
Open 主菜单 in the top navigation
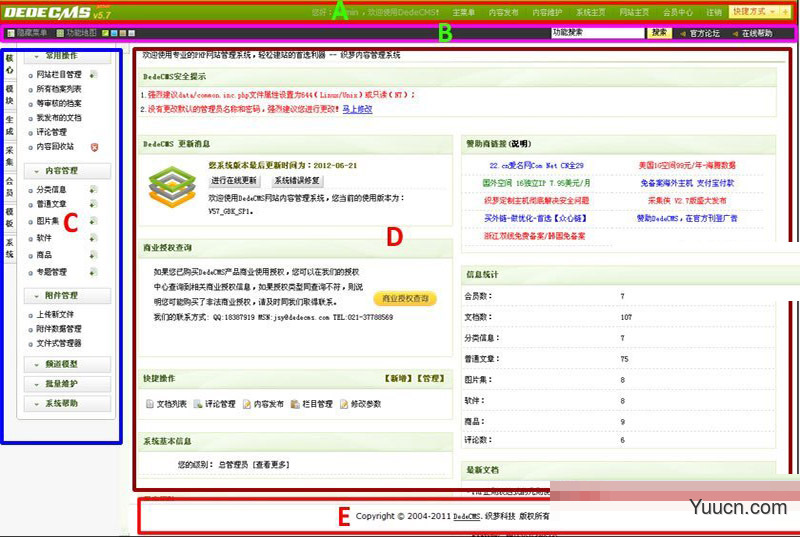pyautogui.click(x=463, y=12)
